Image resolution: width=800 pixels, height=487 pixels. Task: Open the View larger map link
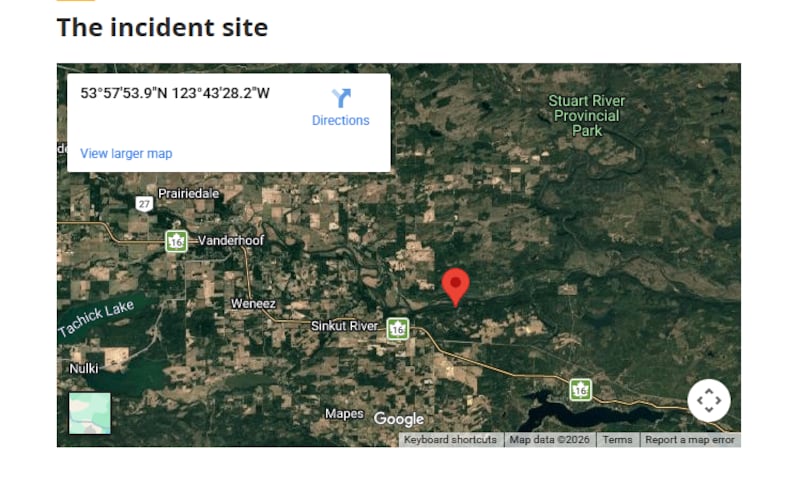click(x=126, y=153)
